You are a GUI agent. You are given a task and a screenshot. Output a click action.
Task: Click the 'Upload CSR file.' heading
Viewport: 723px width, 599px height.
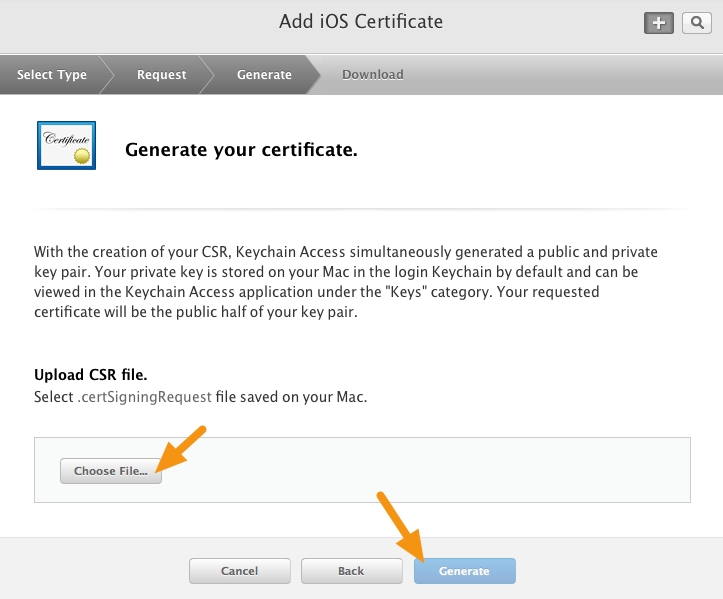tap(91, 375)
